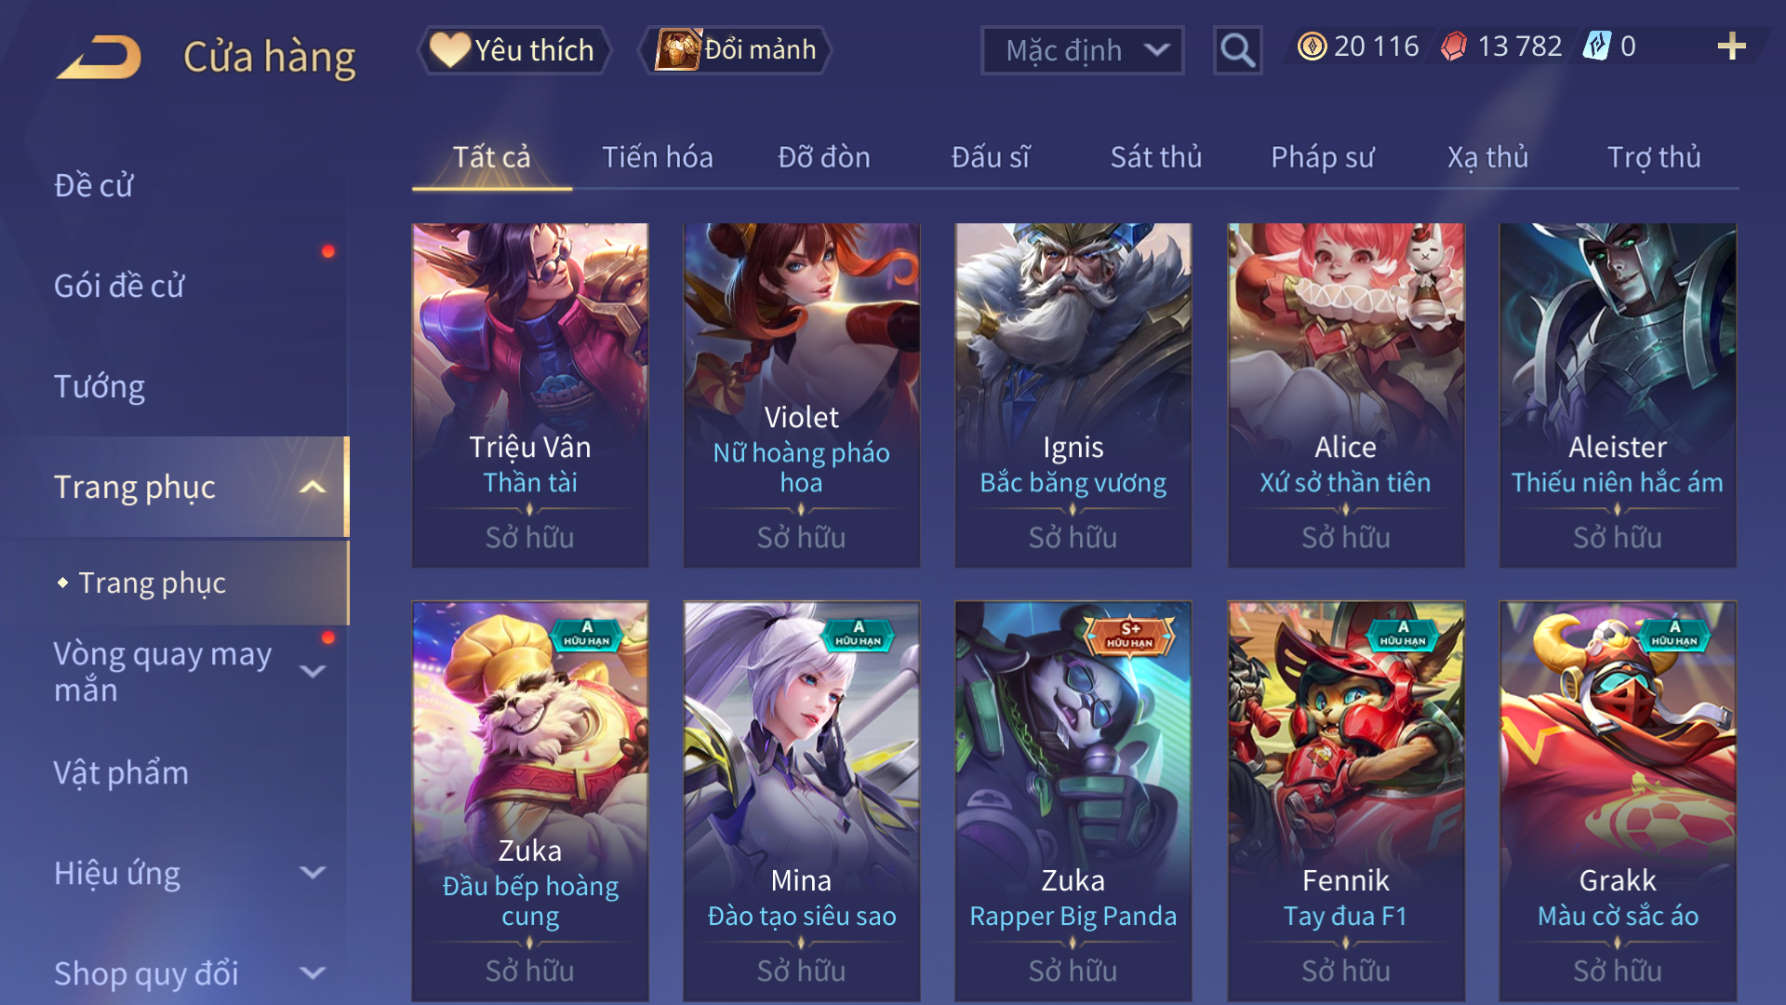Switch to the Sát thủ tab
The height and width of the screenshot is (1005, 1786).
[x=1156, y=157]
